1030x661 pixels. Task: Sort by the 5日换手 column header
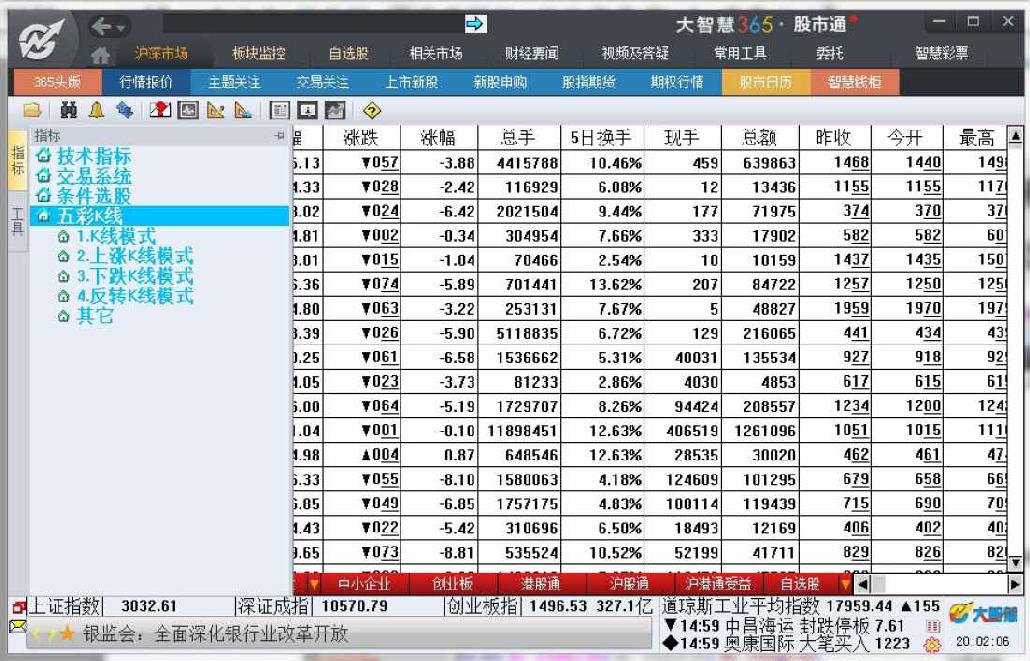click(x=601, y=138)
